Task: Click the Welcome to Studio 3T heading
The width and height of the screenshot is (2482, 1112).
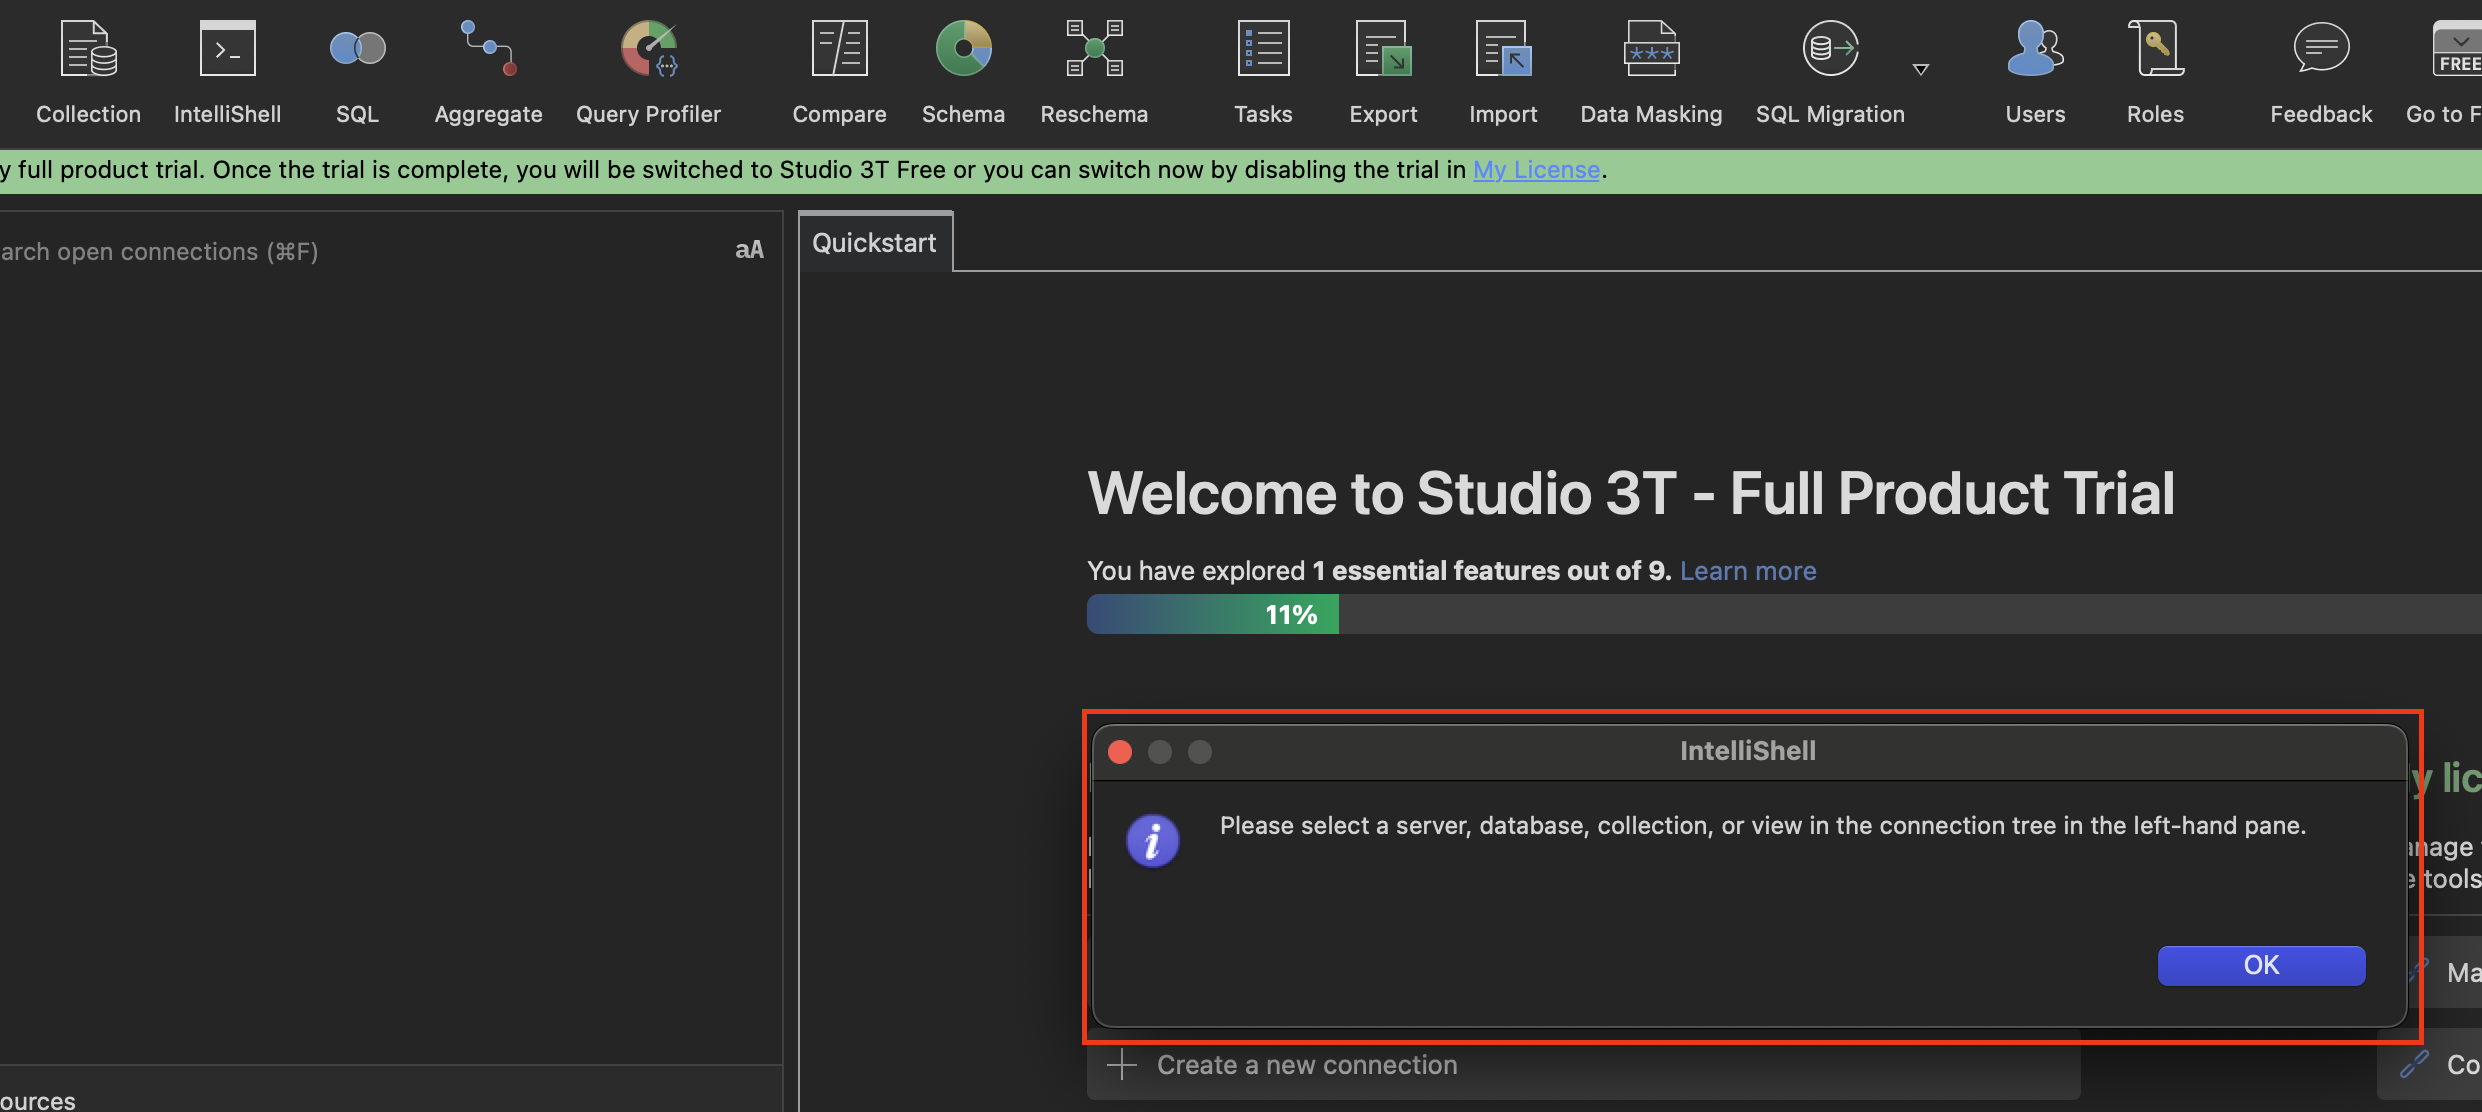Action: (x=1631, y=493)
